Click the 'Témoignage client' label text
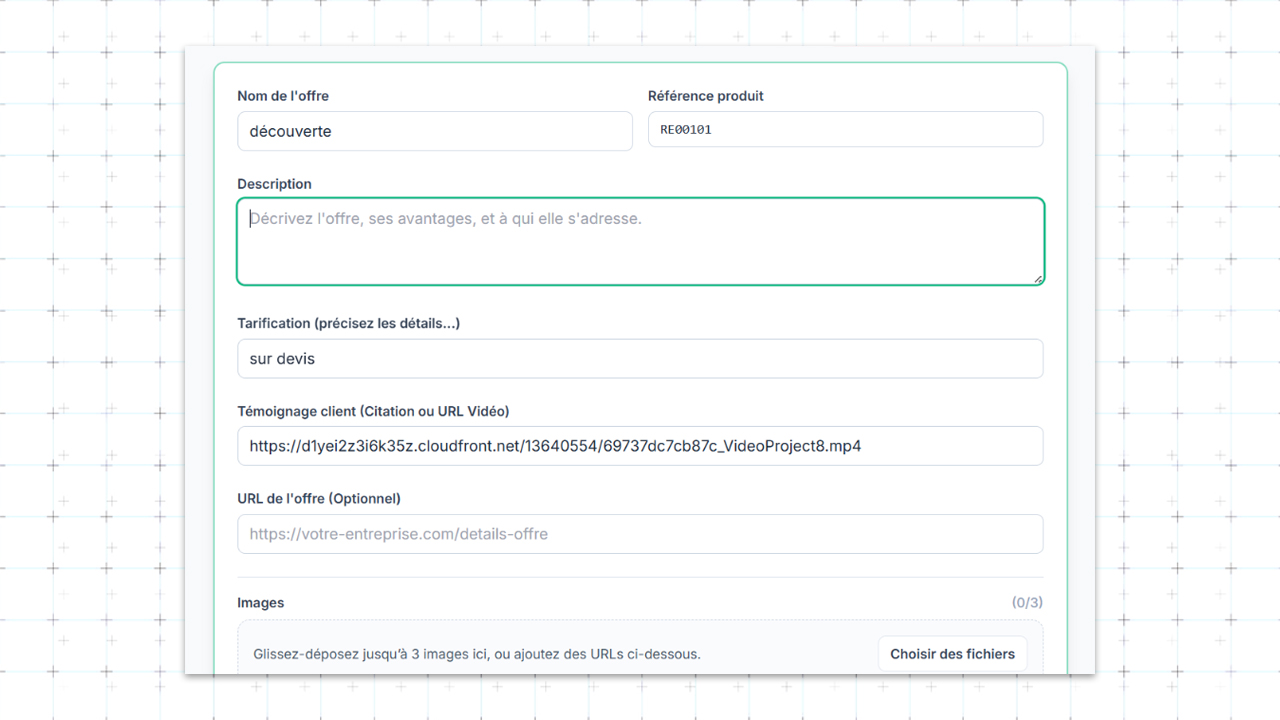The height and width of the screenshot is (720, 1280). pos(372,410)
